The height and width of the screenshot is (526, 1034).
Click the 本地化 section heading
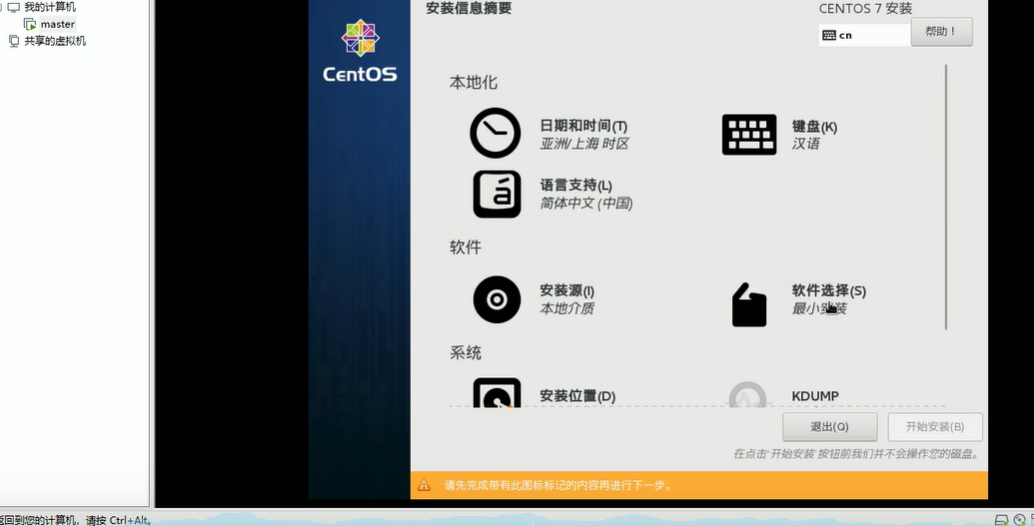point(473,82)
